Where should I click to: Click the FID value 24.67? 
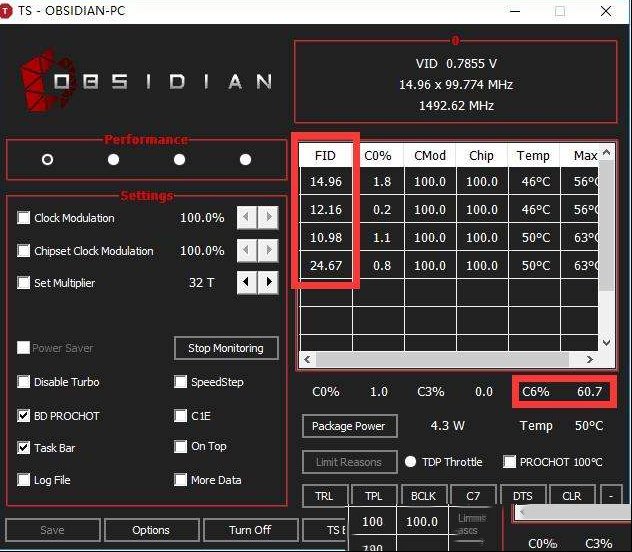click(x=326, y=266)
